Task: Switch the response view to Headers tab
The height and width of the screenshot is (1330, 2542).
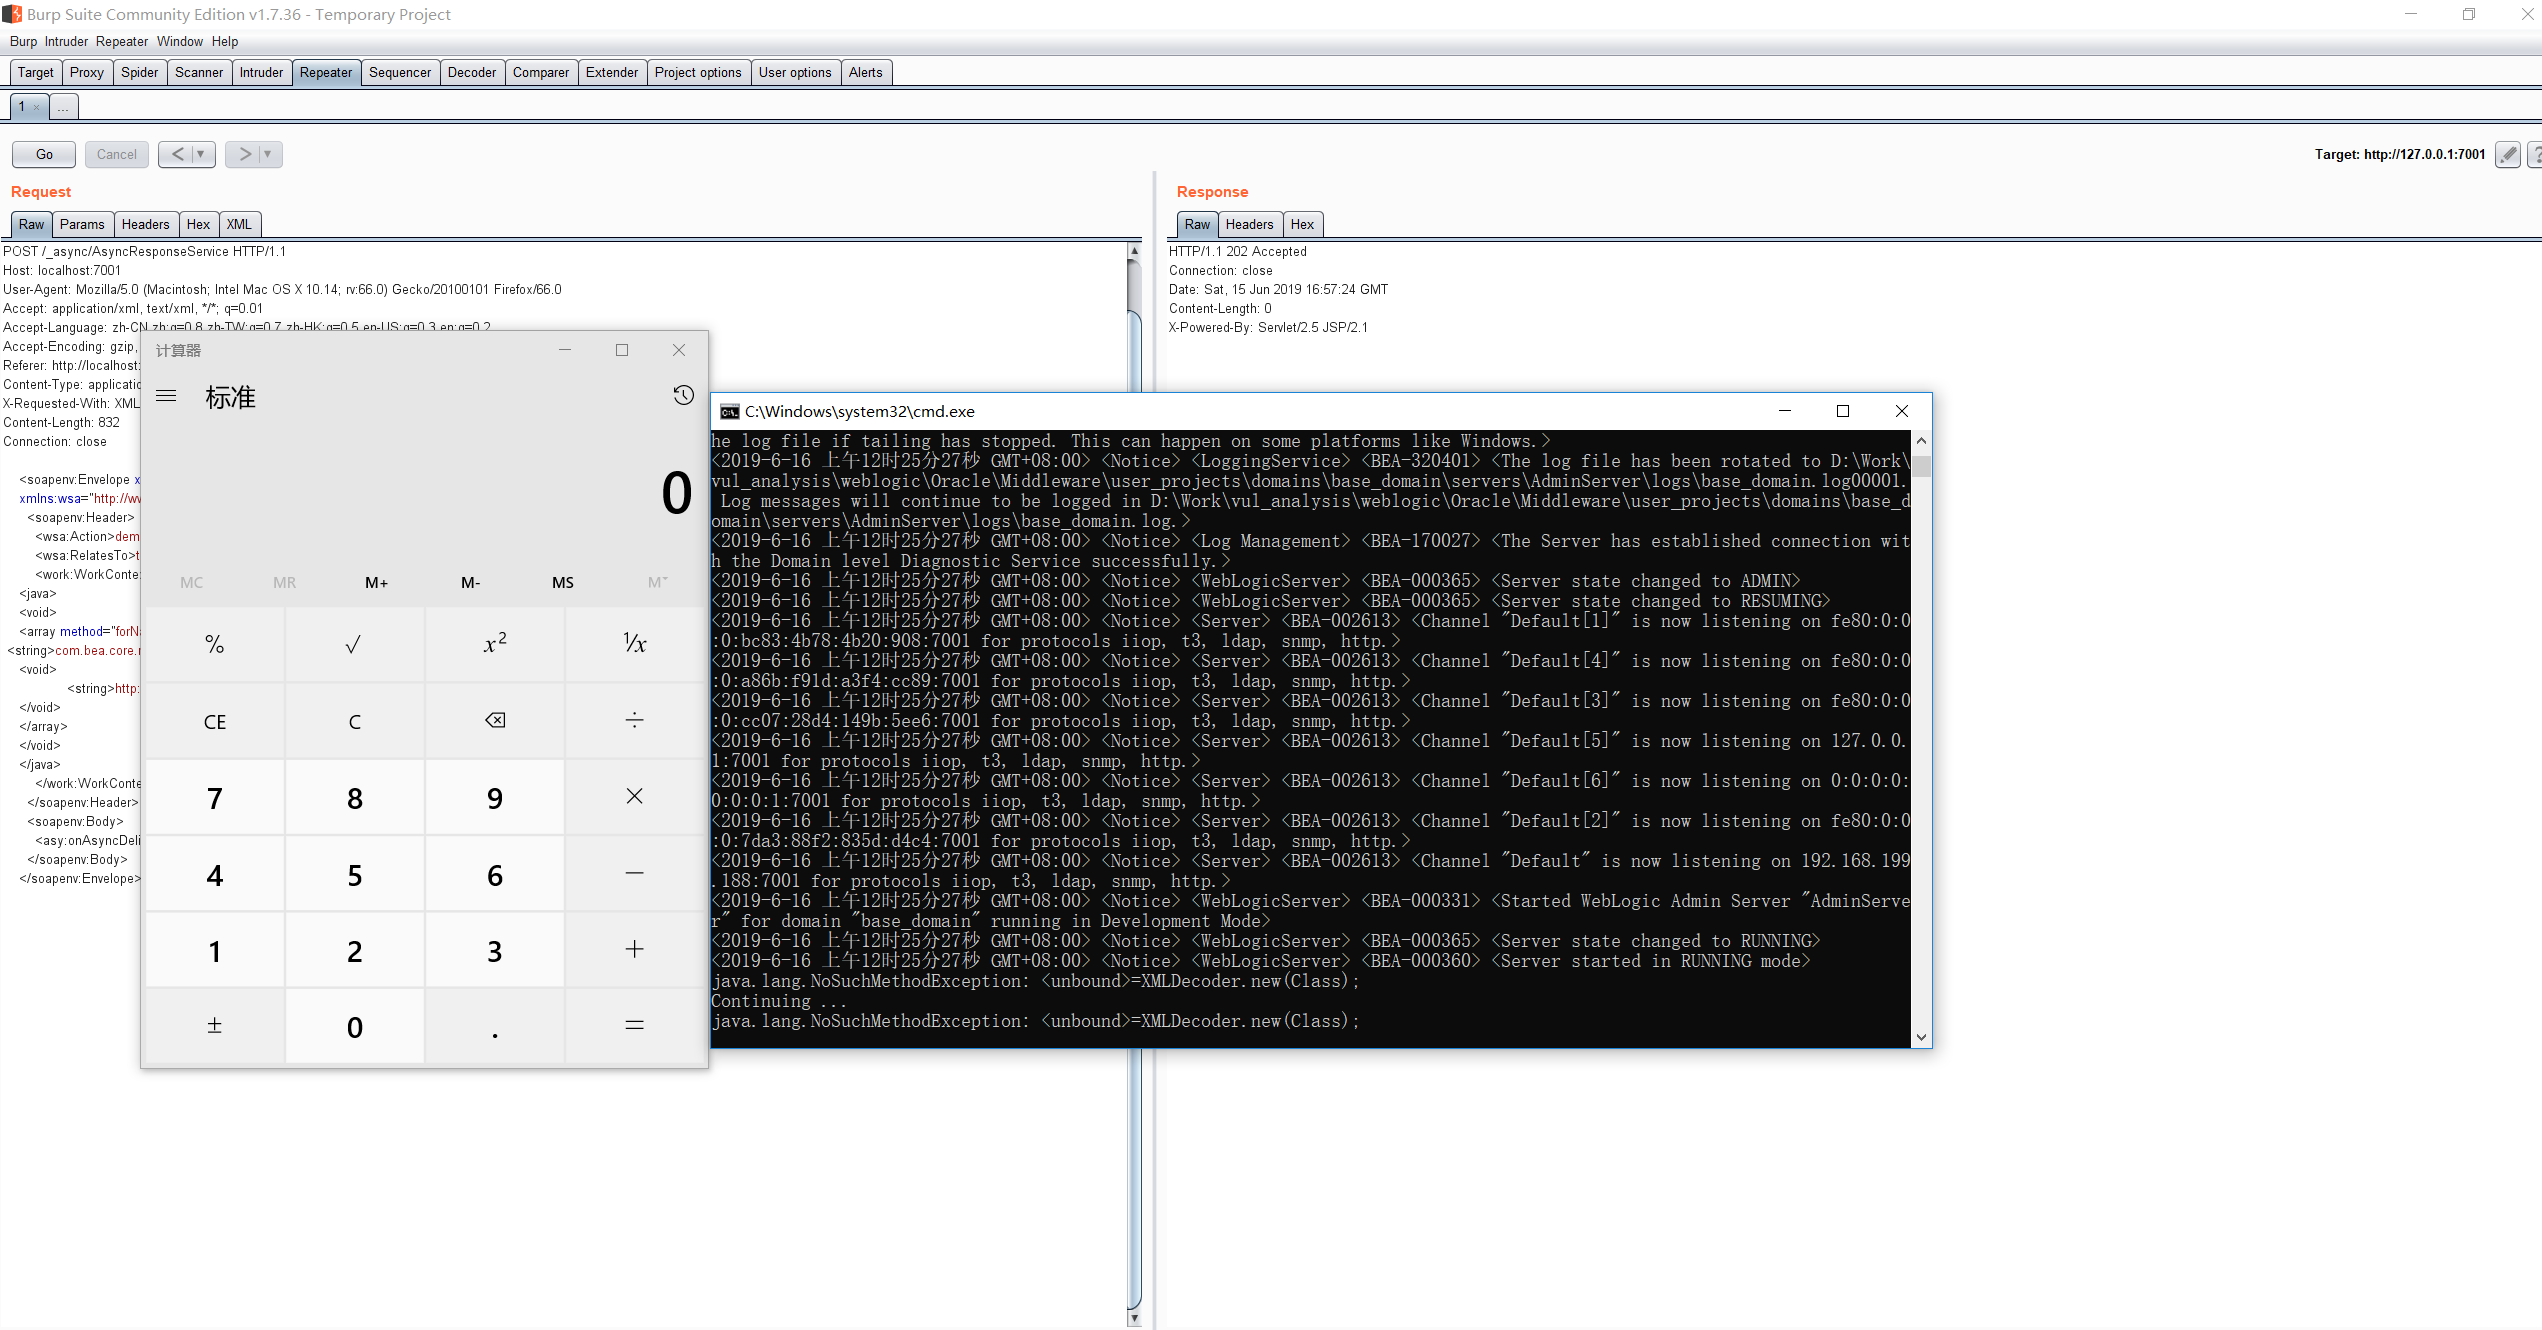Action: [x=1249, y=224]
